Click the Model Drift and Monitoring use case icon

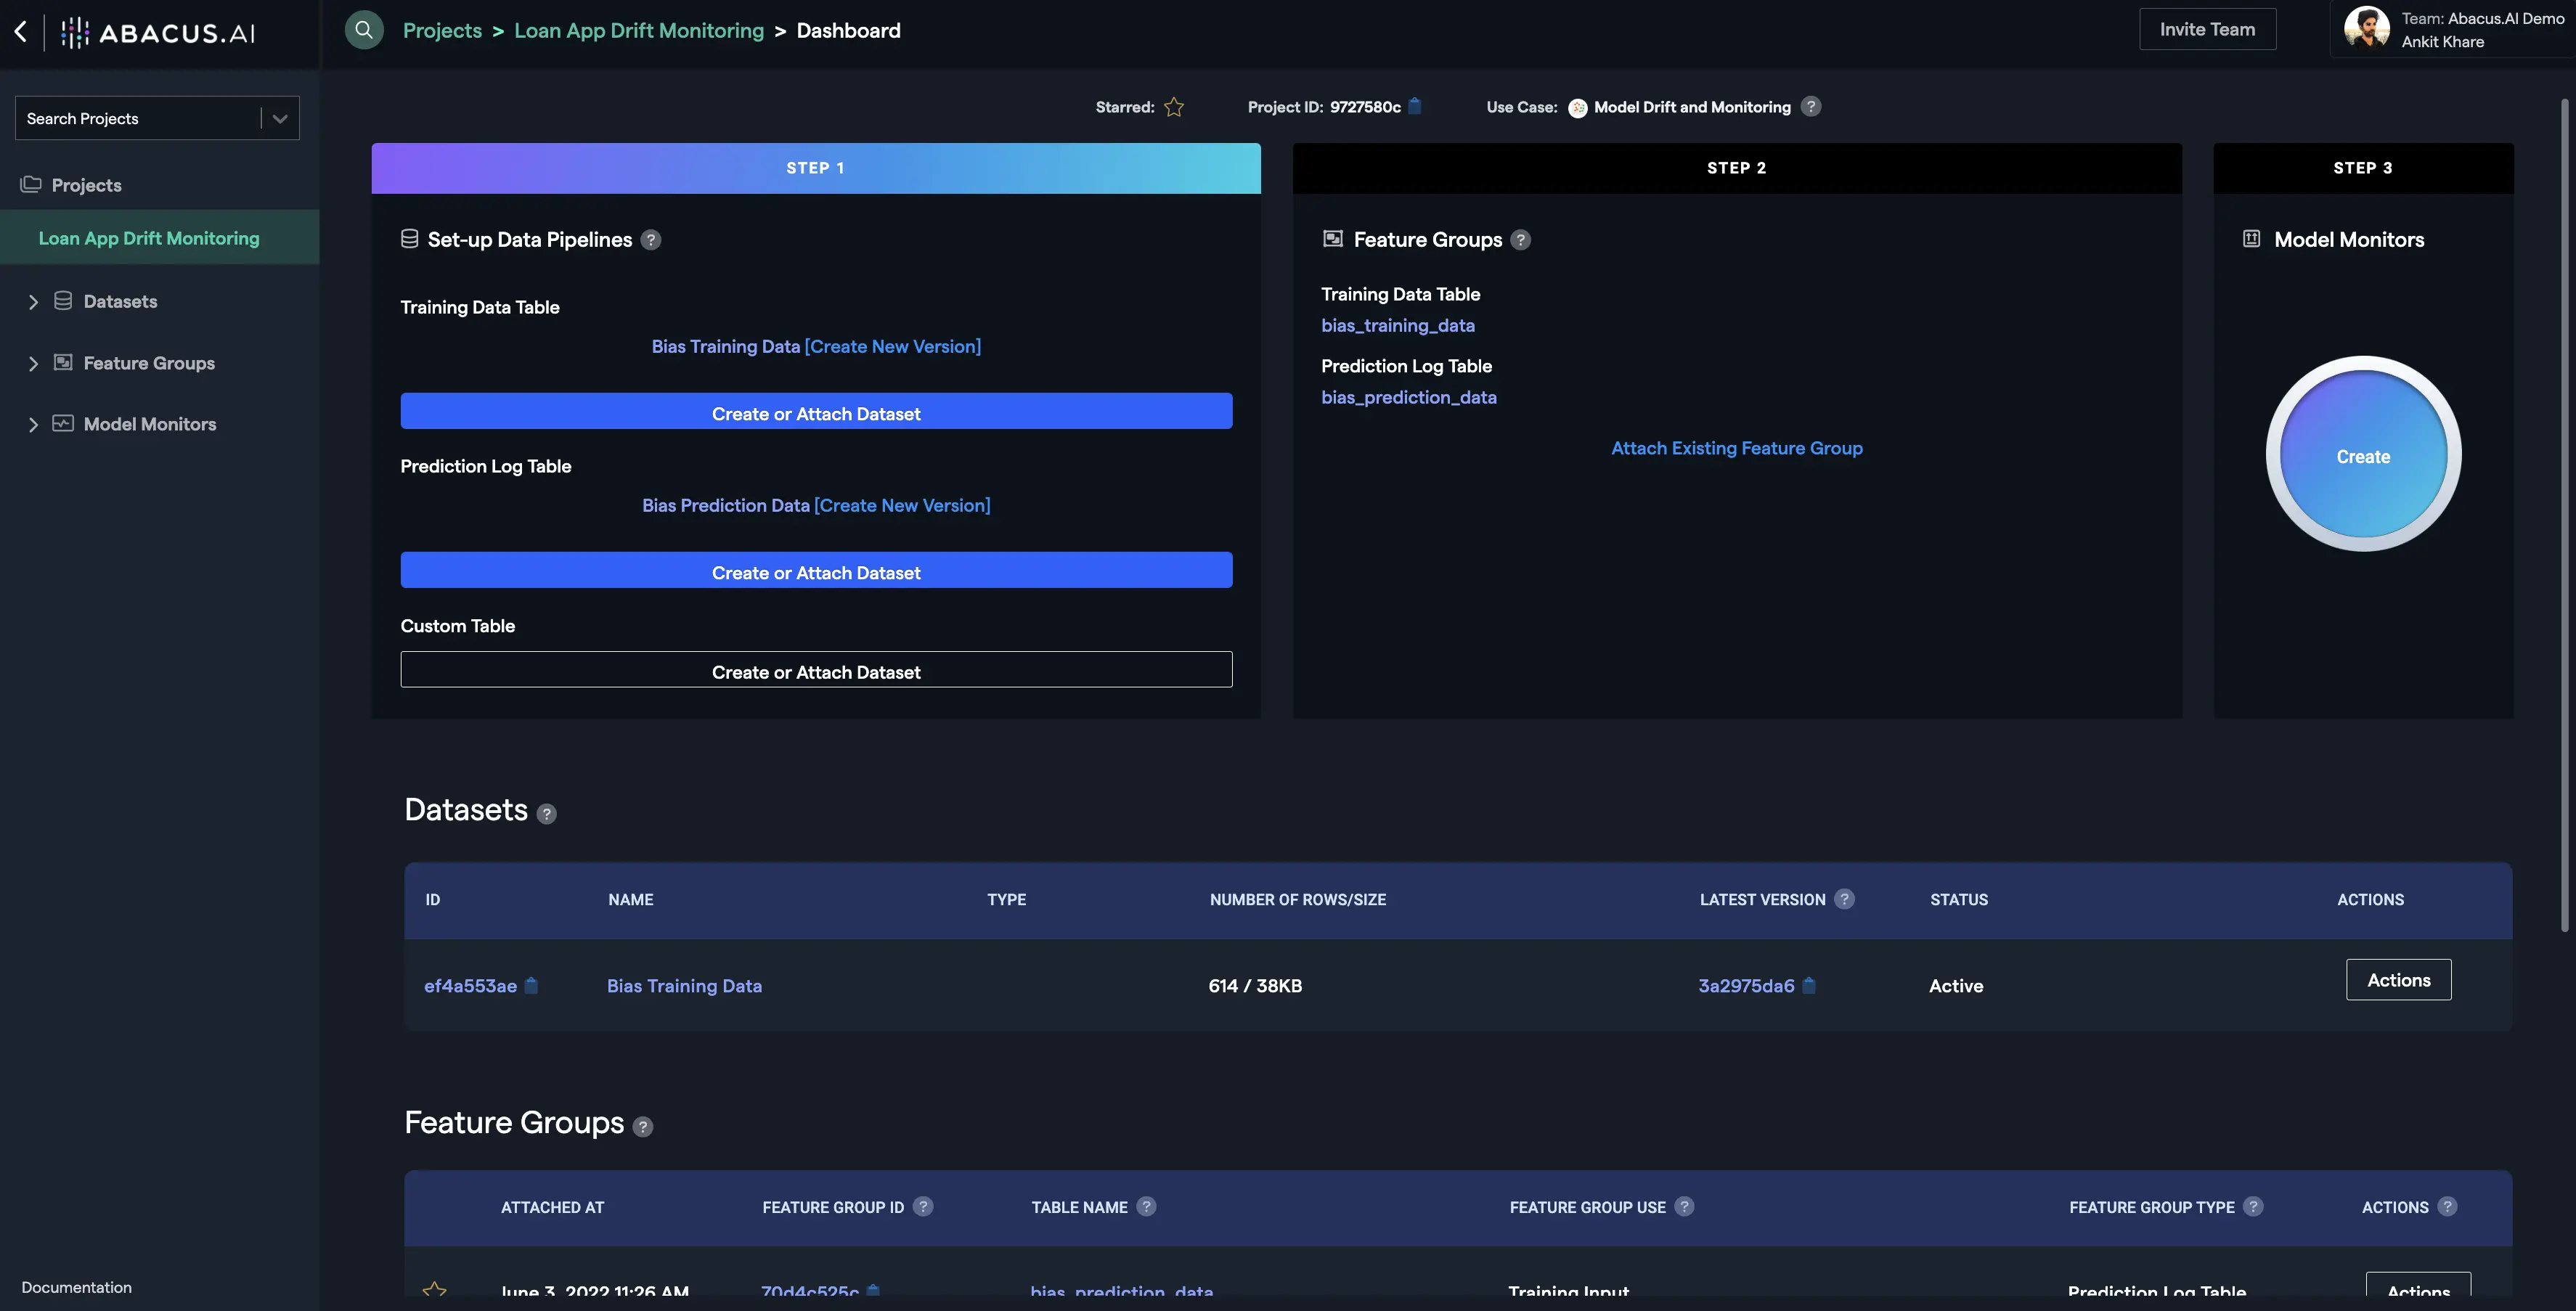[1578, 107]
